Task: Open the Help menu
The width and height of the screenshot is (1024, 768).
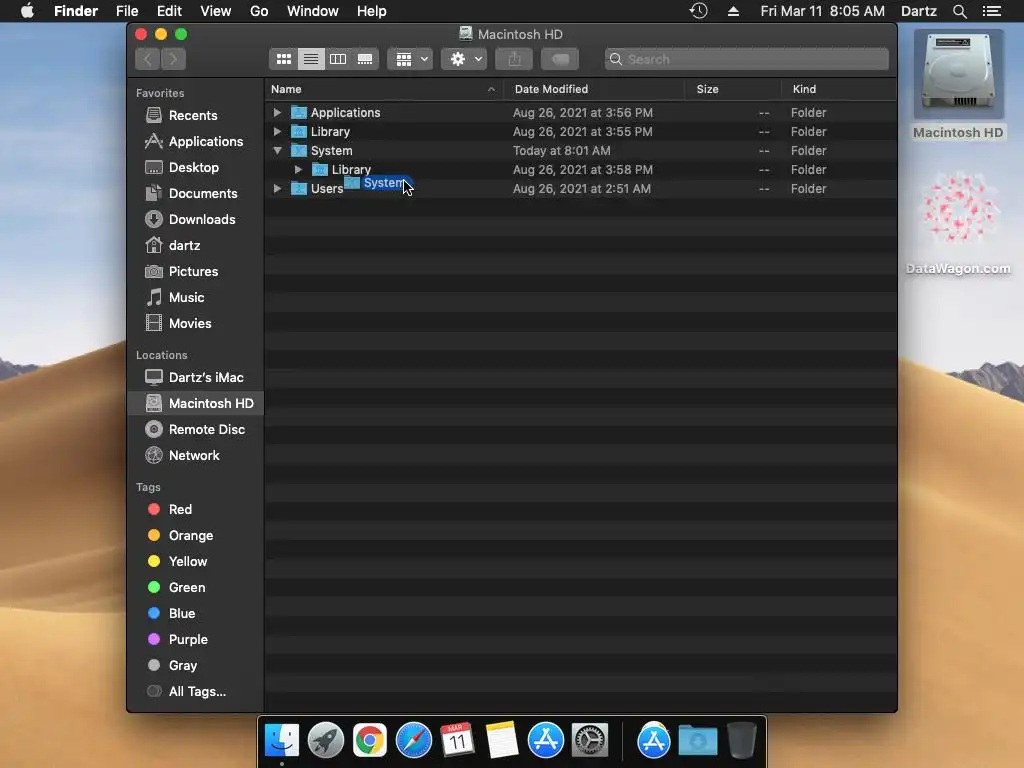Action: click(372, 11)
